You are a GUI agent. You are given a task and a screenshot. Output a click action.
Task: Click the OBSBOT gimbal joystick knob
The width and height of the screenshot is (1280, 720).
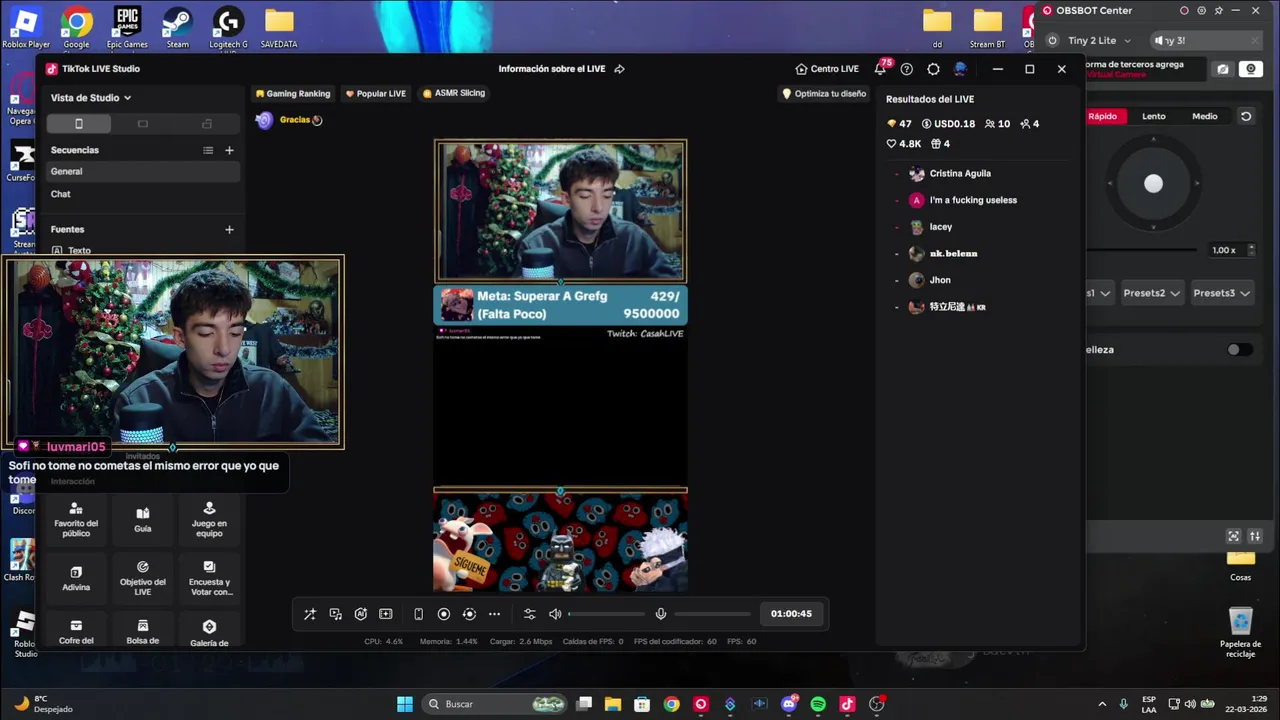[1154, 184]
